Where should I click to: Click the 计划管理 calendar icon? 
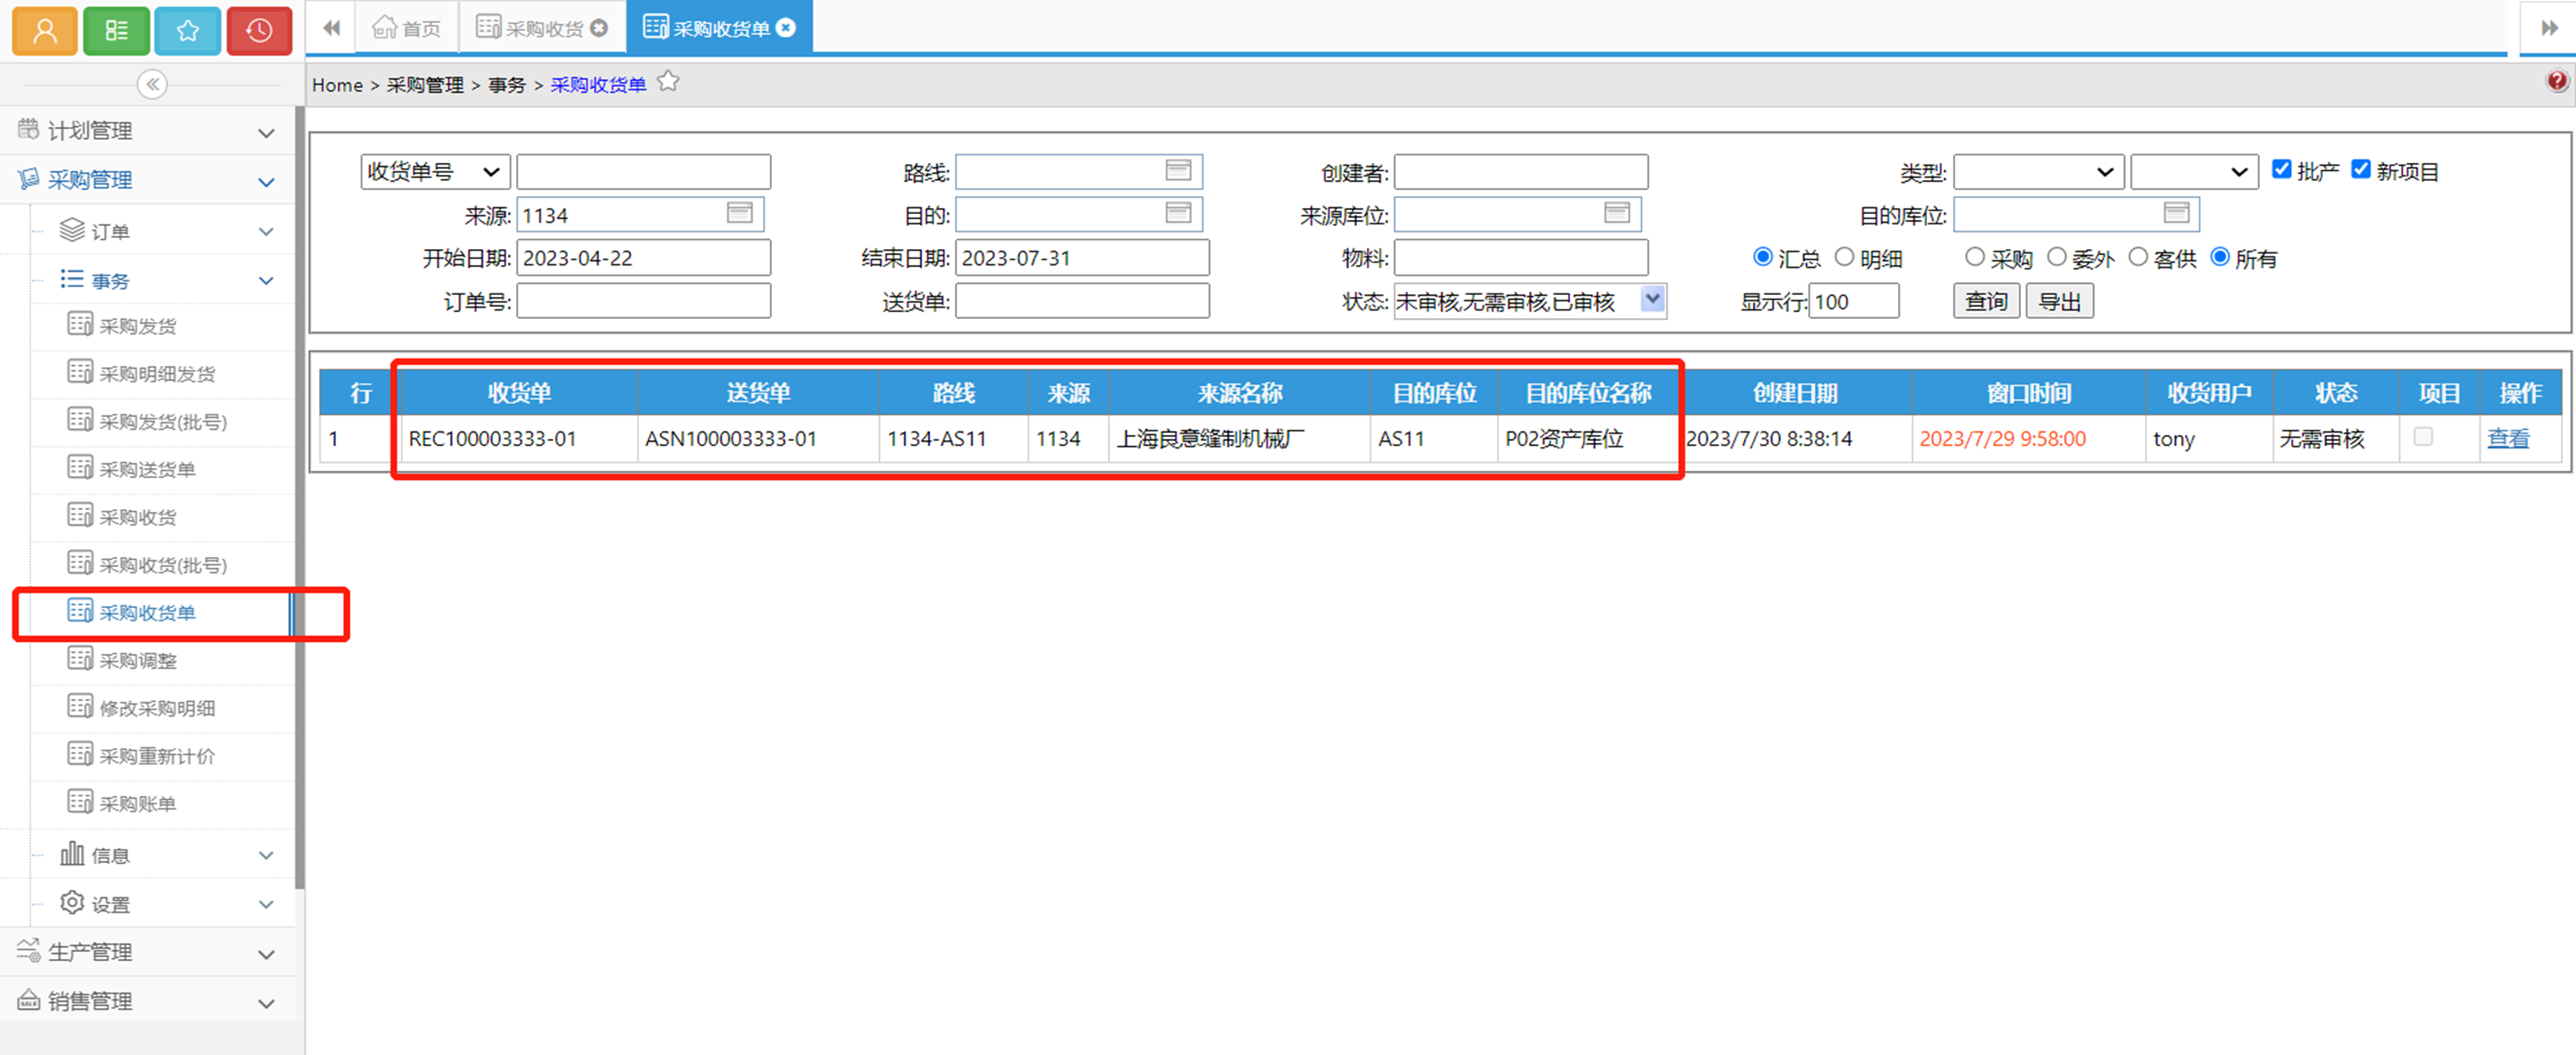coord(28,129)
